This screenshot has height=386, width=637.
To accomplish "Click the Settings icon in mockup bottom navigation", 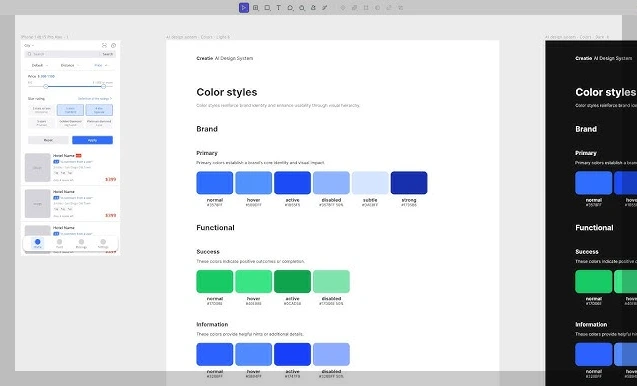I will point(103,243).
